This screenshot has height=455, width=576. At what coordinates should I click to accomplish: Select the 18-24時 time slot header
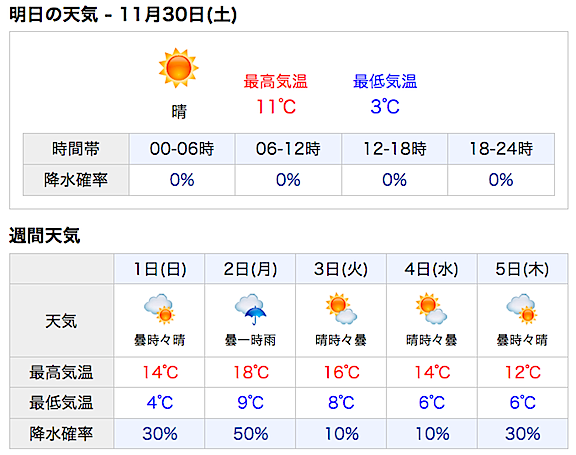(501, 149)
